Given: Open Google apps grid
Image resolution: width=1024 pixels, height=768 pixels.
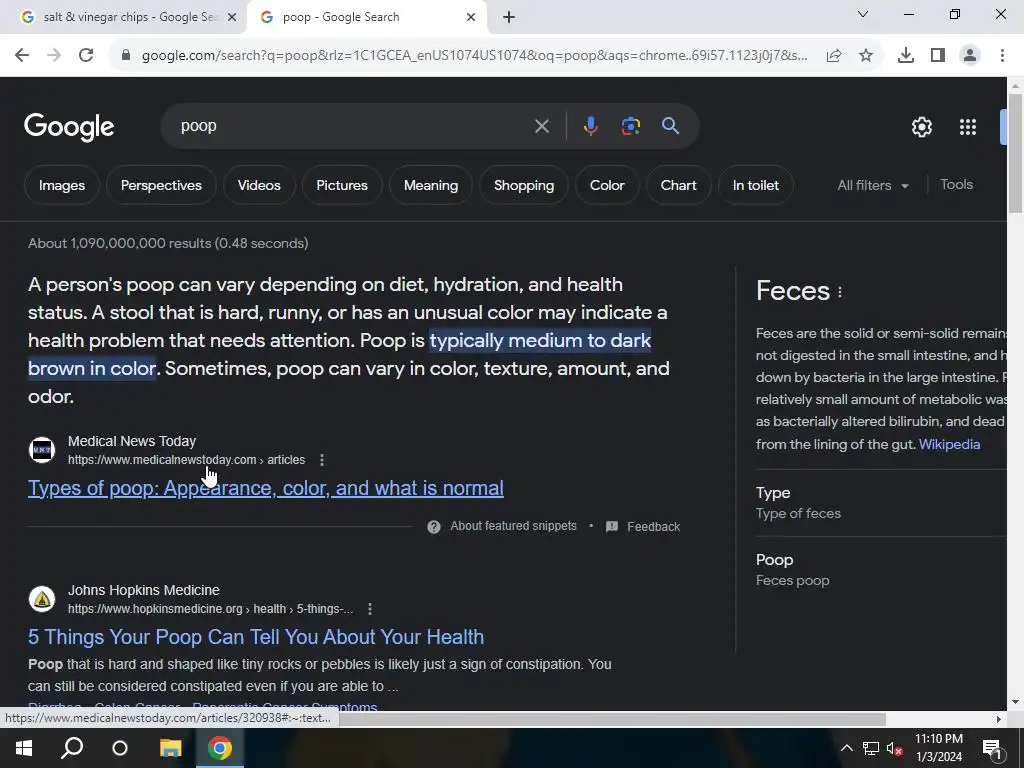Looking at the screenshot, I should (968, 127).
